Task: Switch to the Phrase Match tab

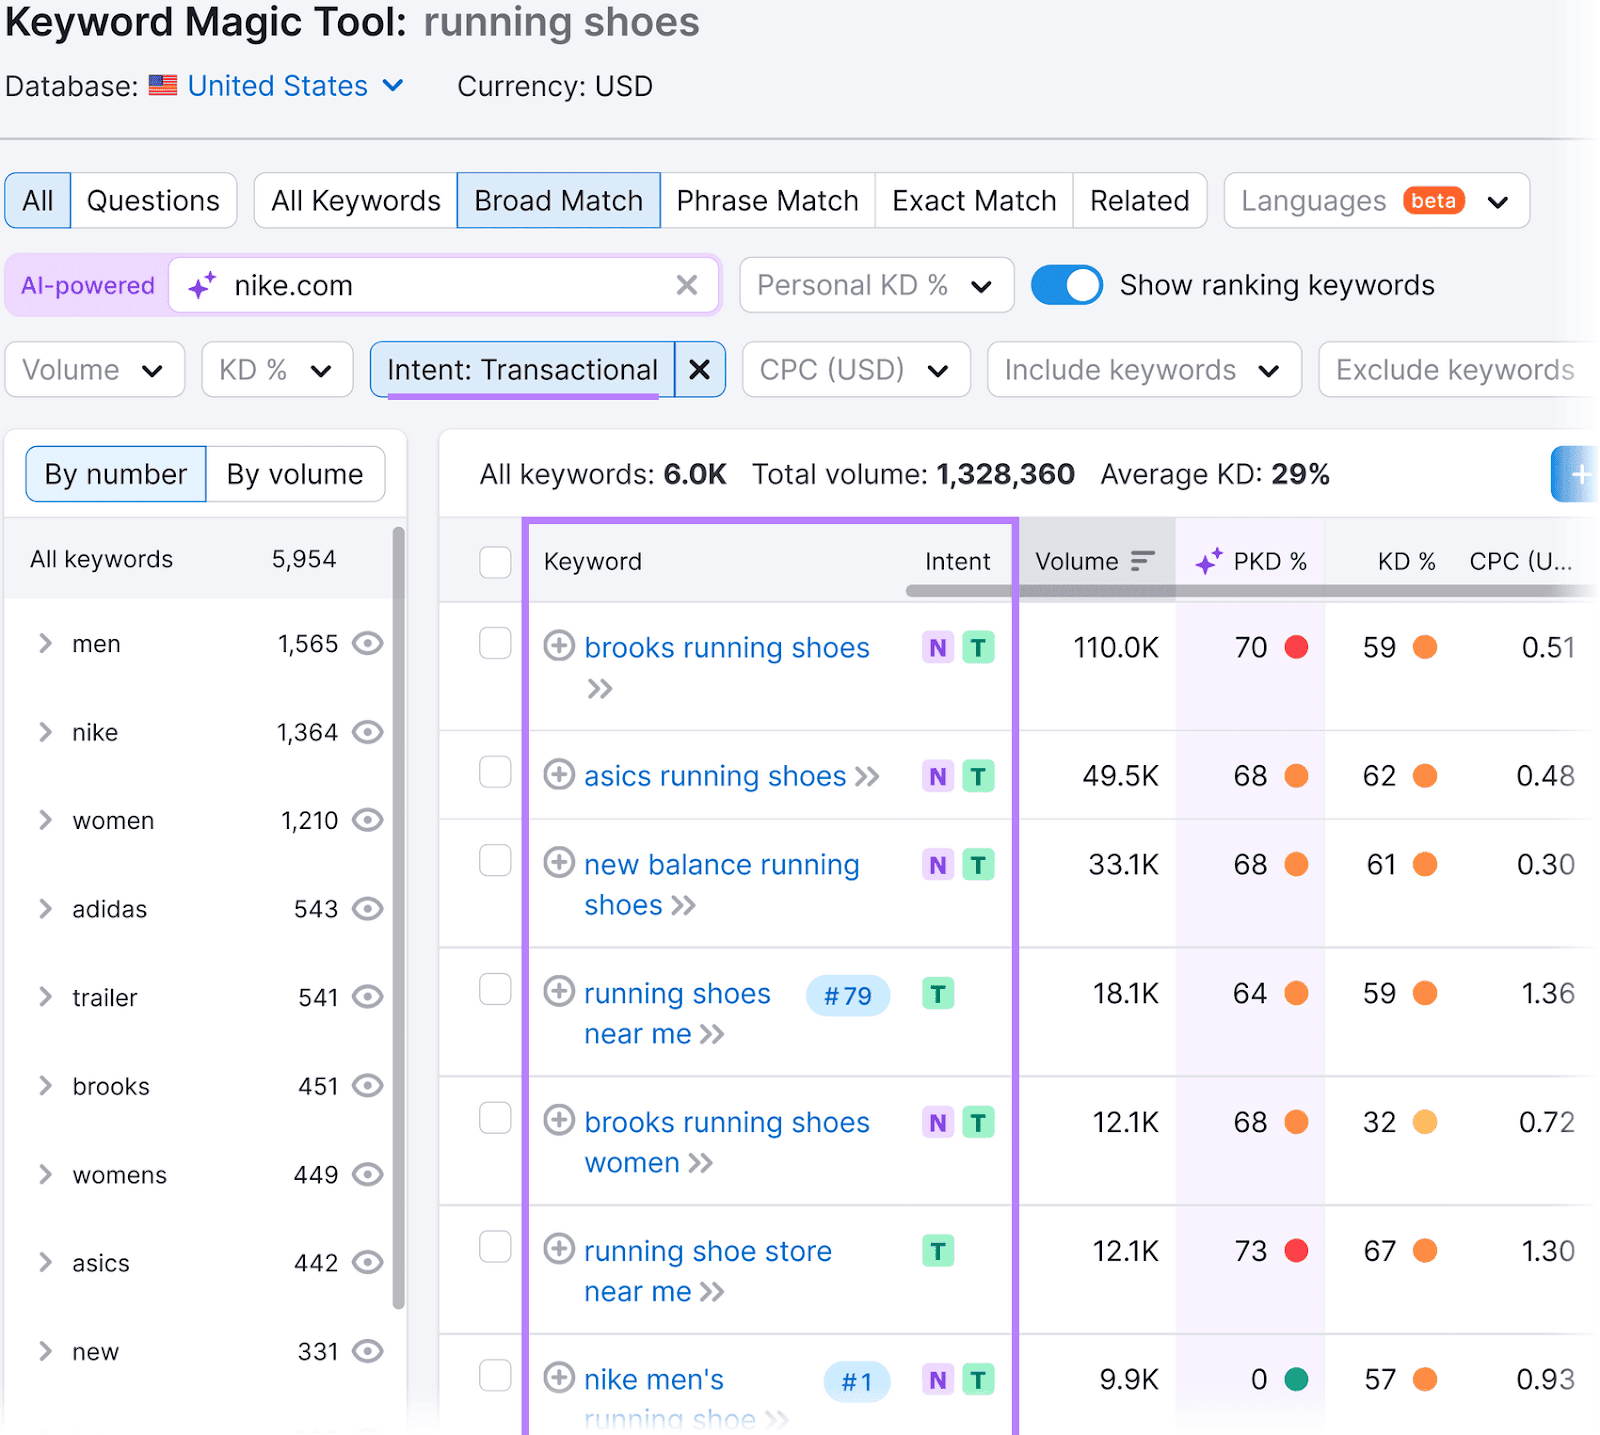Action: [766, 200]
